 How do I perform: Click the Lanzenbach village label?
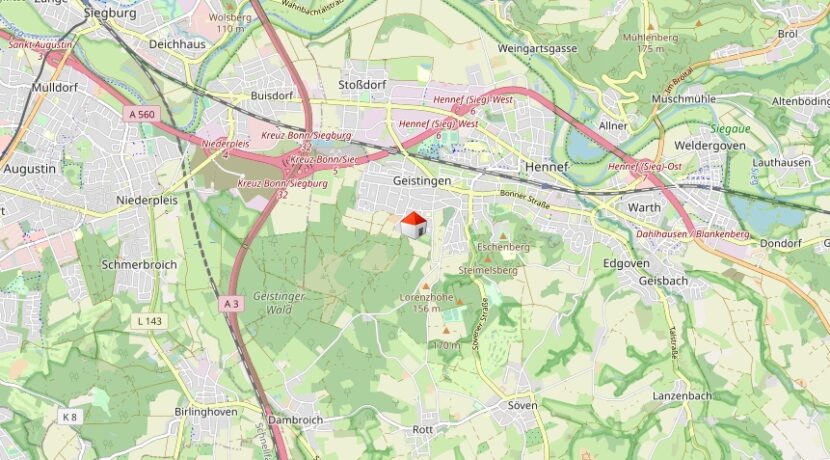click(682, 396)
